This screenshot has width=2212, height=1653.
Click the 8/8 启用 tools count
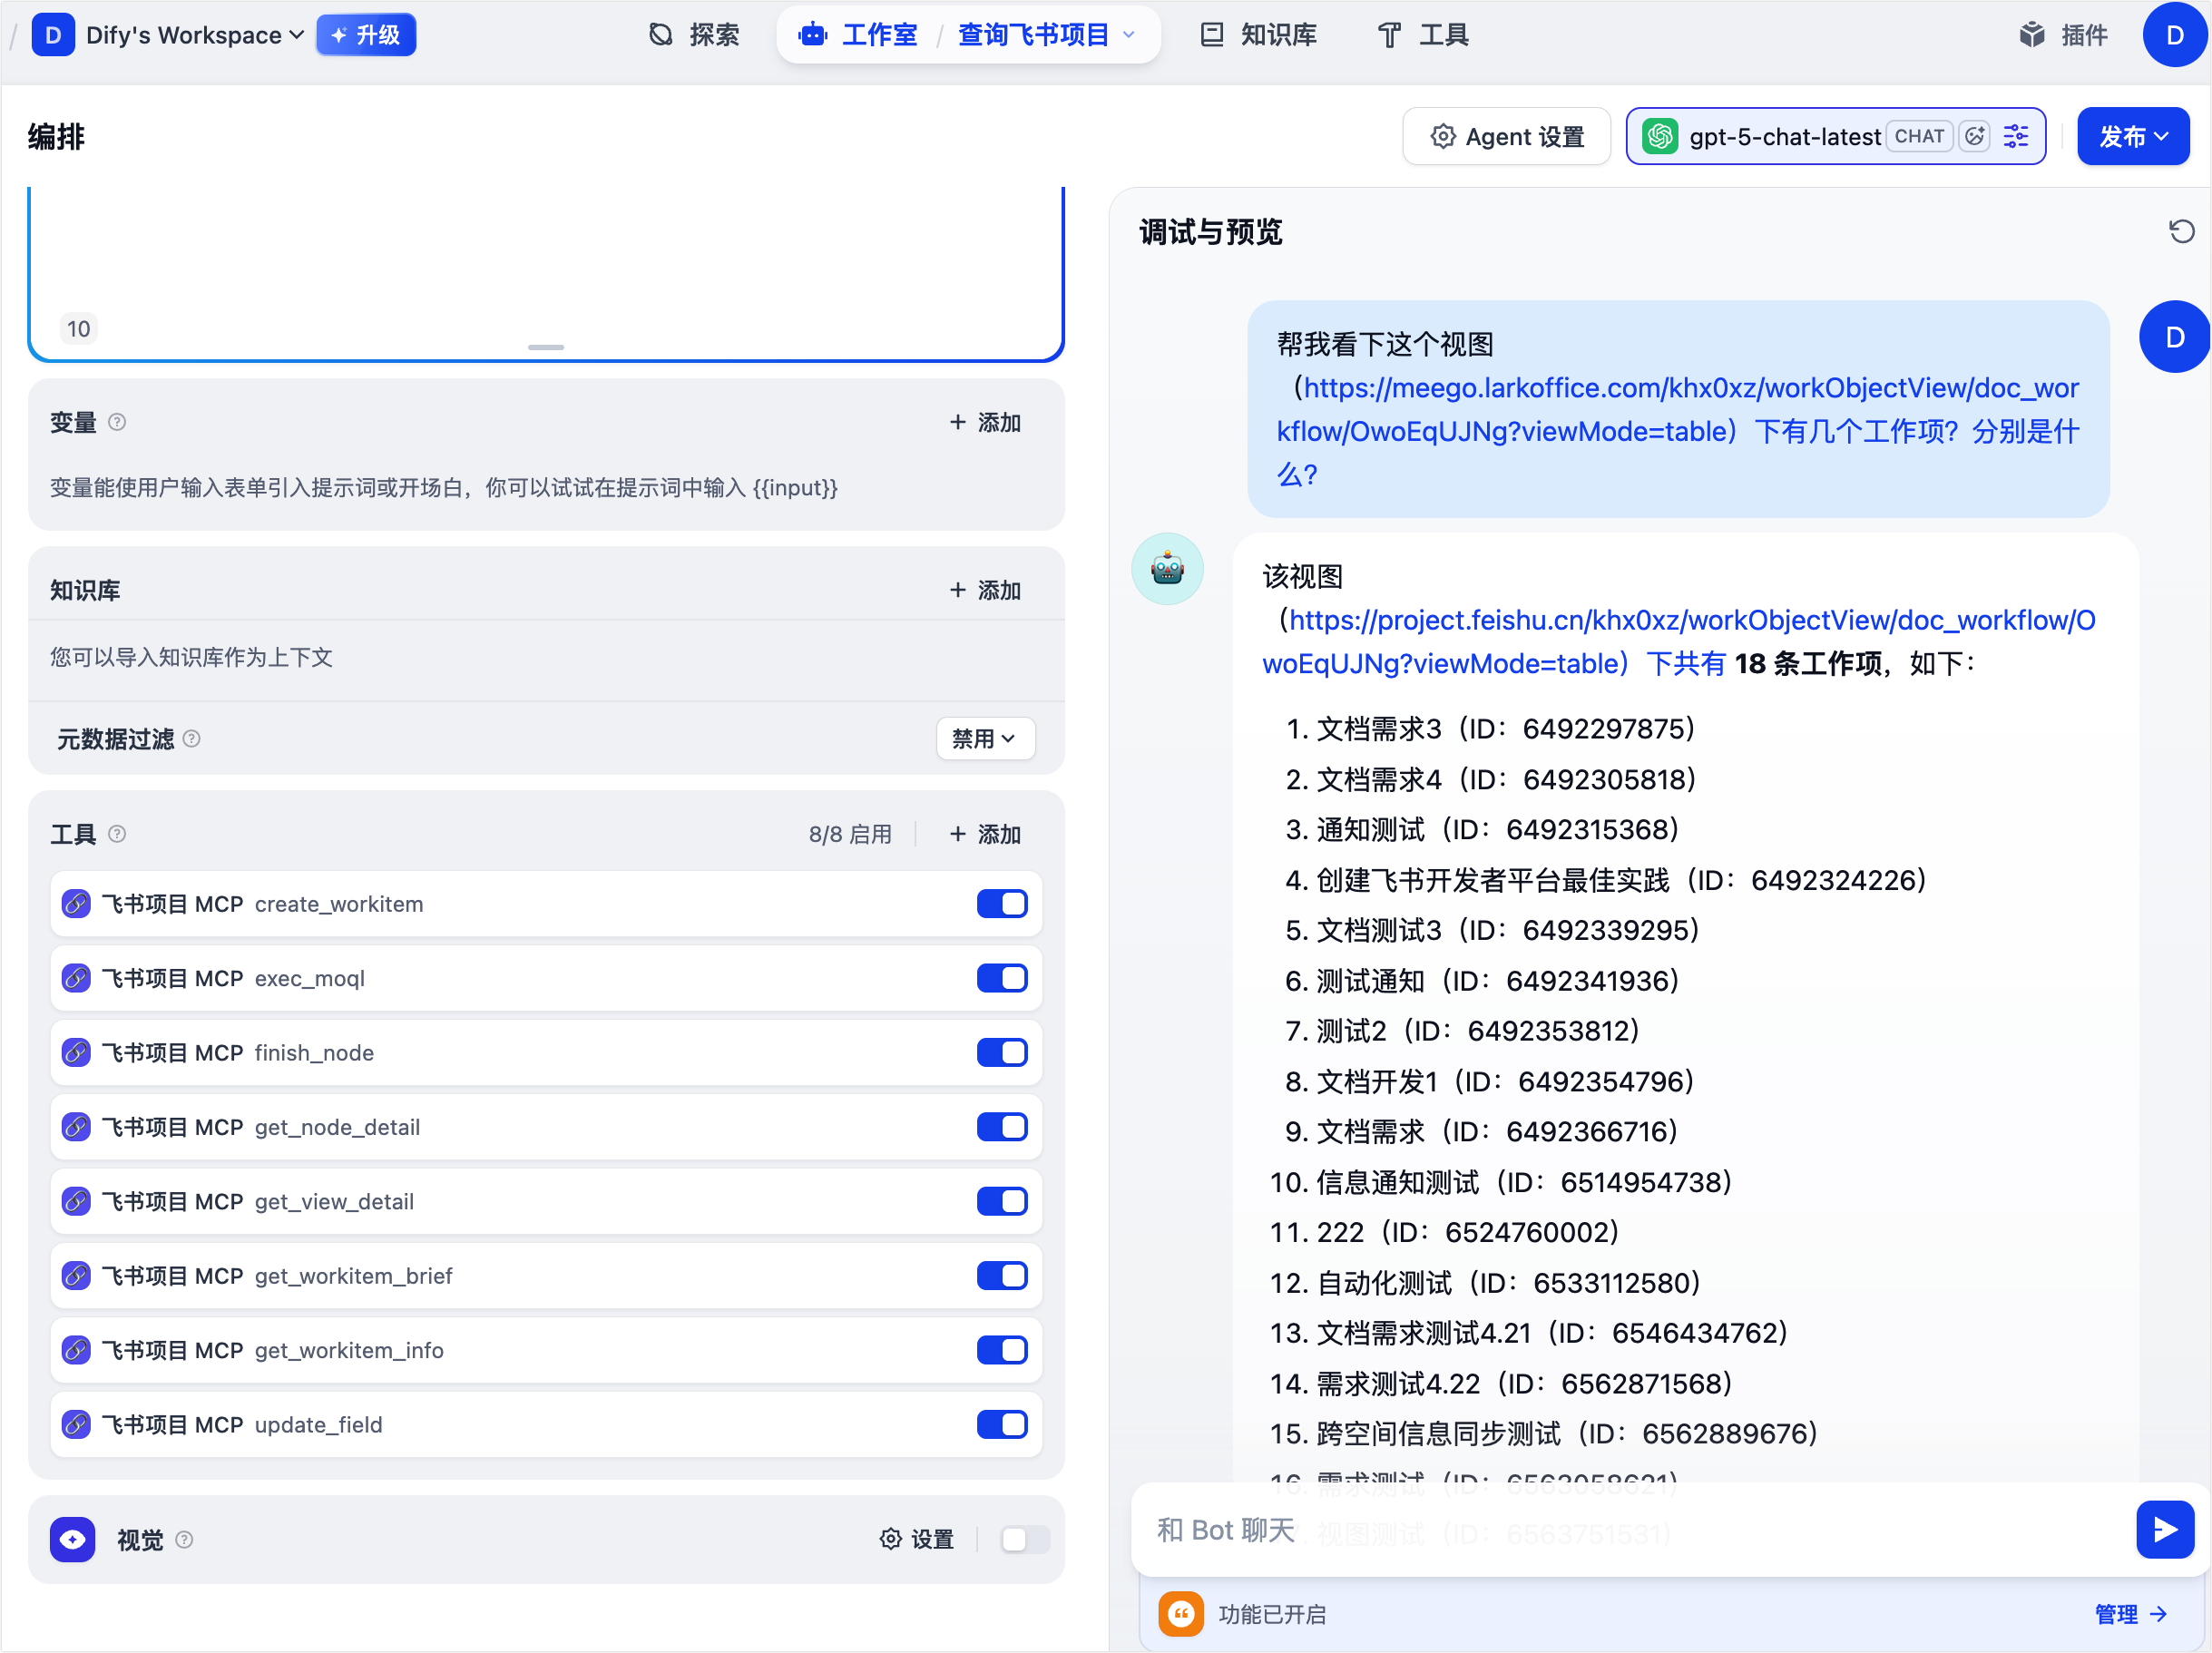850,834
